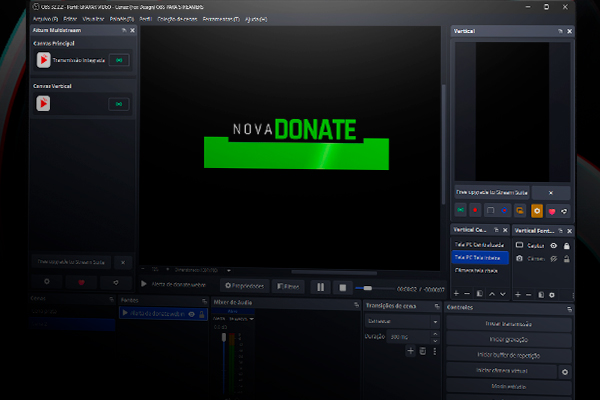This screenshot has width=600, height=400.
Task: Show the hidden Câmera vertical source
Action: click(x=554, y=259)
